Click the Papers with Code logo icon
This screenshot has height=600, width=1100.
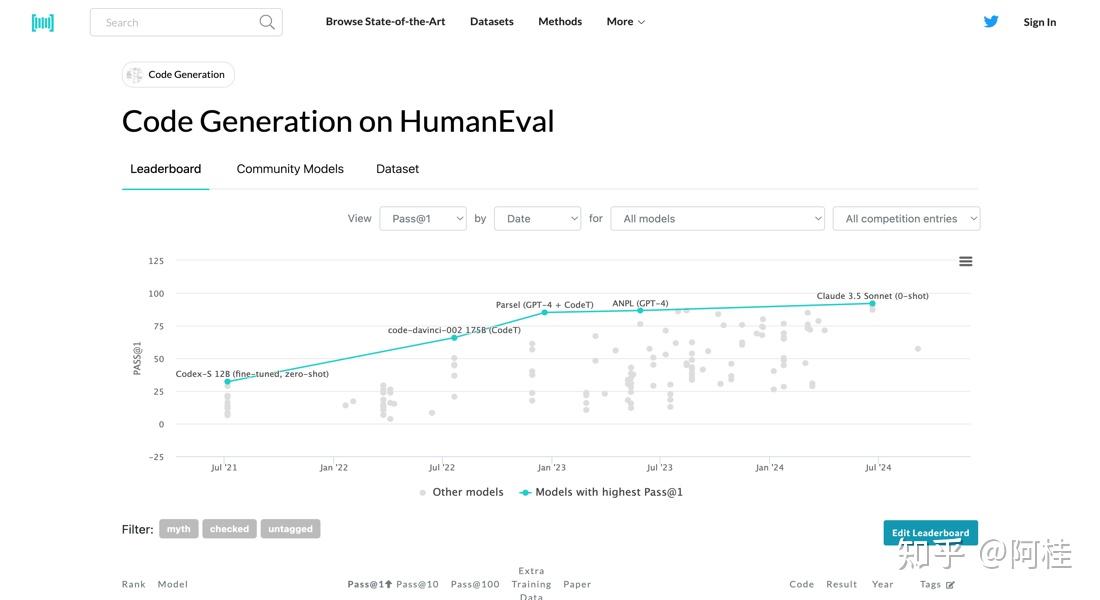(43, 22)
